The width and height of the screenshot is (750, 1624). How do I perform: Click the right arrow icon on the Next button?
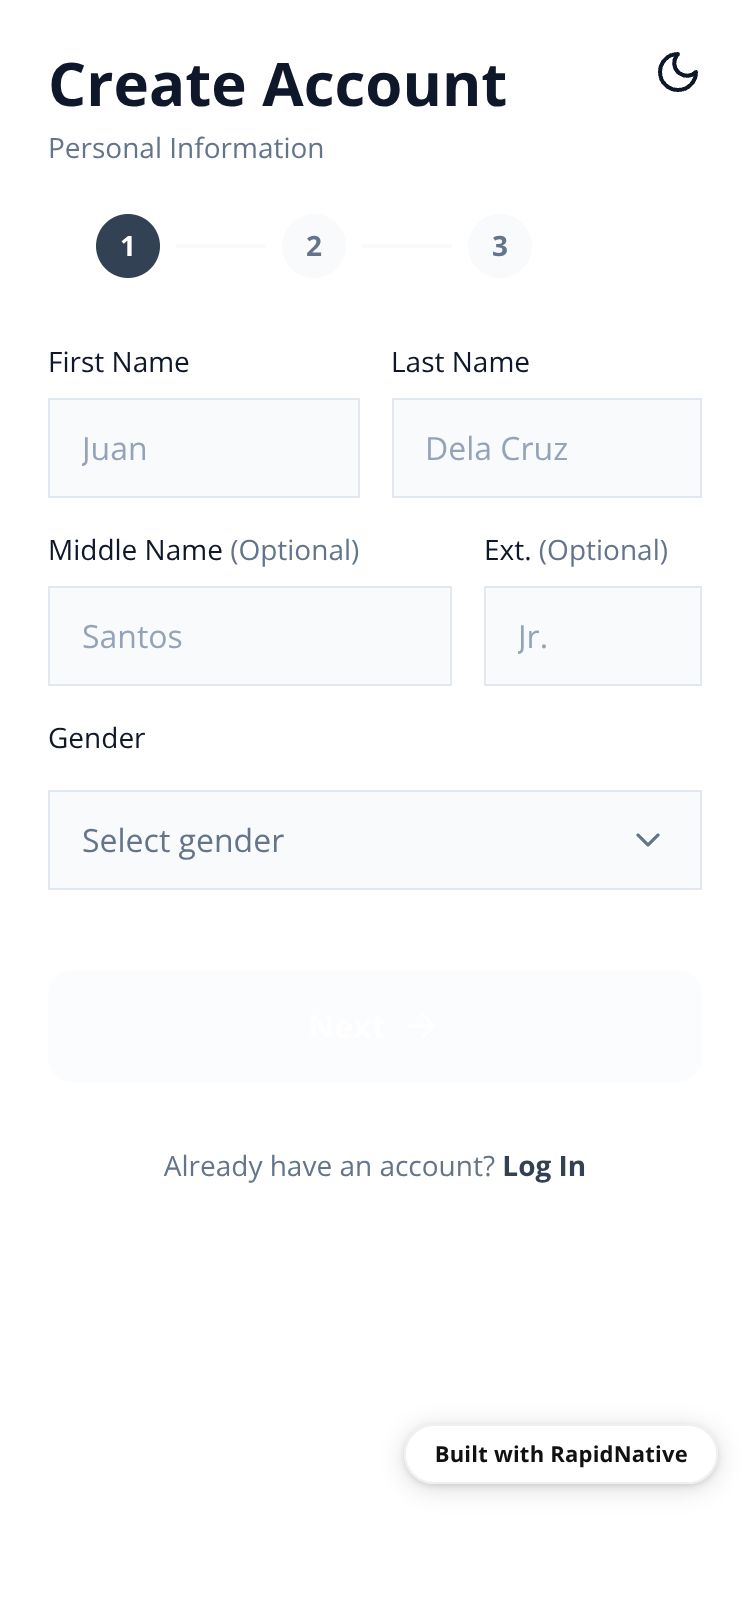422,1025
